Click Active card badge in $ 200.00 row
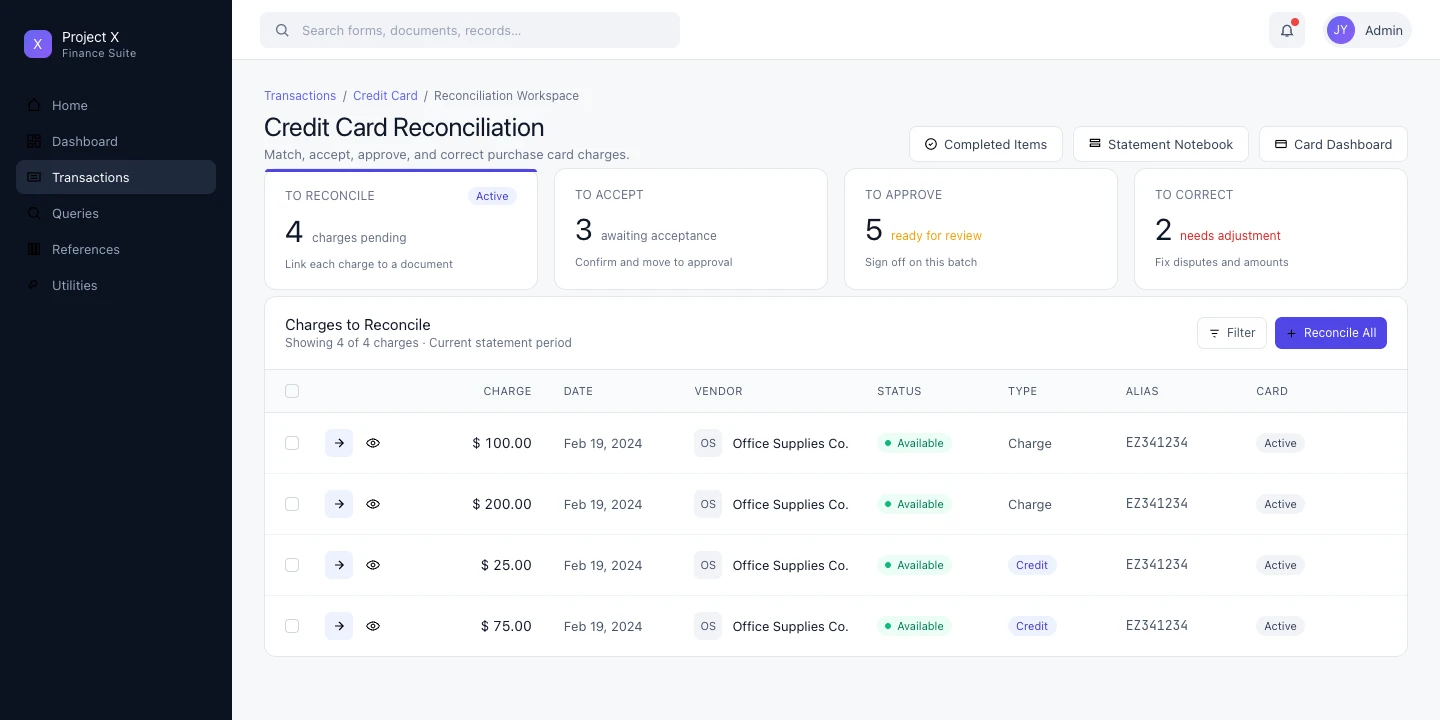This screenshot has height=720, width=1440. (x=1280, y=504)
